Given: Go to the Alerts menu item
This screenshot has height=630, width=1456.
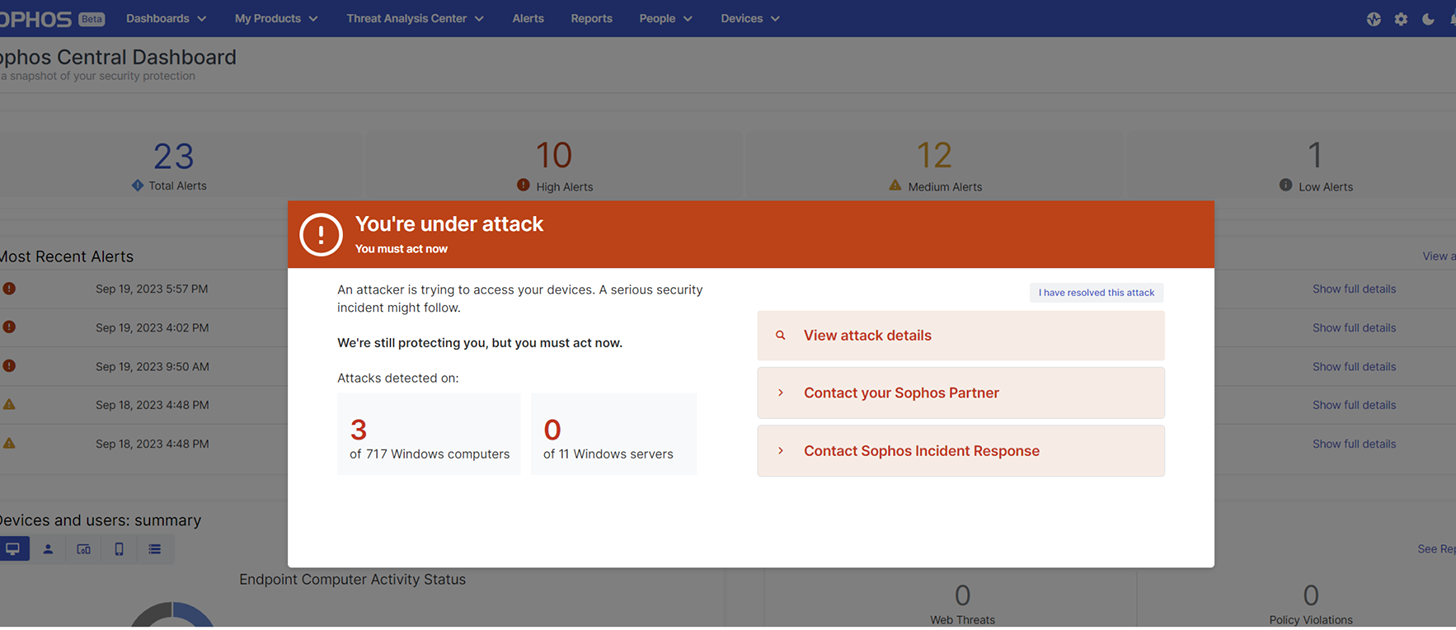Looking at the screenshot, I should tap(528, 19).
